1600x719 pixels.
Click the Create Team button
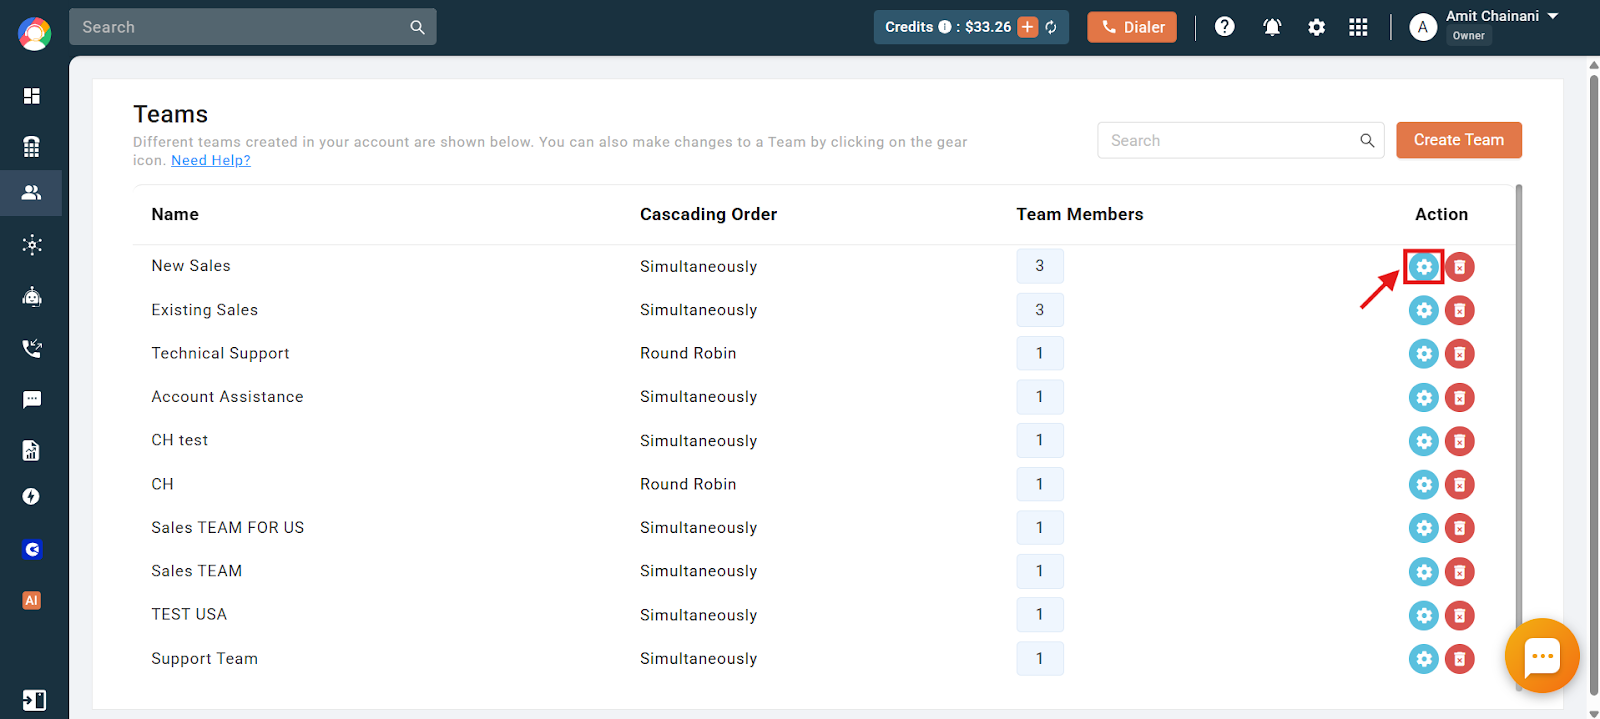[x=1459, y=140]
